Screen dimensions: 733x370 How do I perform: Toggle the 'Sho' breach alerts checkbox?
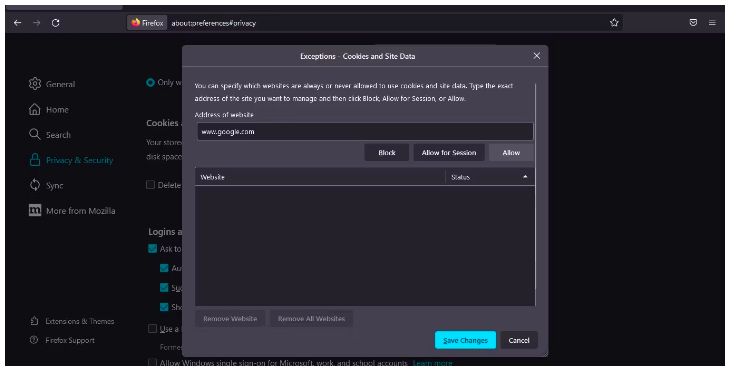(x=164, y=307)
